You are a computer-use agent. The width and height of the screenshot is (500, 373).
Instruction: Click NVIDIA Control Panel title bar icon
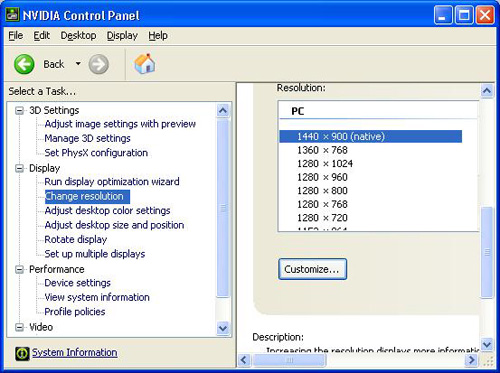(12, 15)
